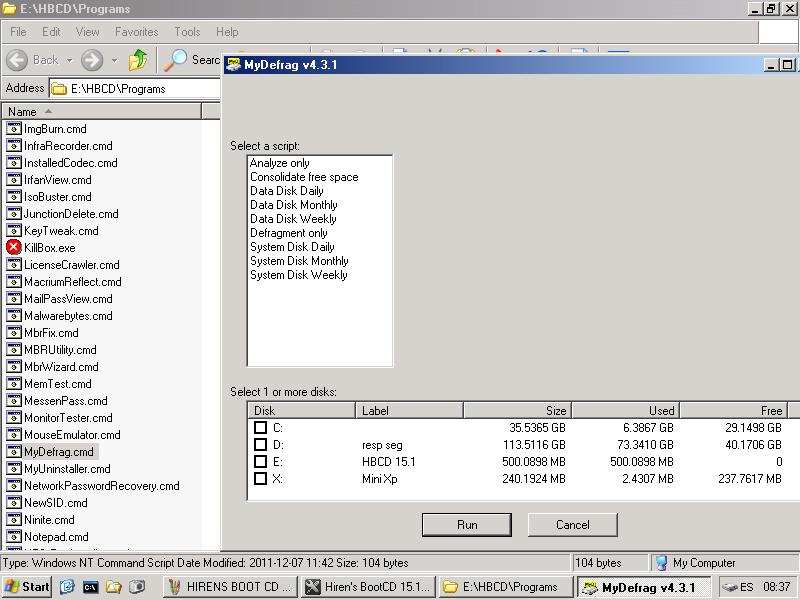Open file explorer quick launch folder icon
800x600 pixels.
pos(113,587)
